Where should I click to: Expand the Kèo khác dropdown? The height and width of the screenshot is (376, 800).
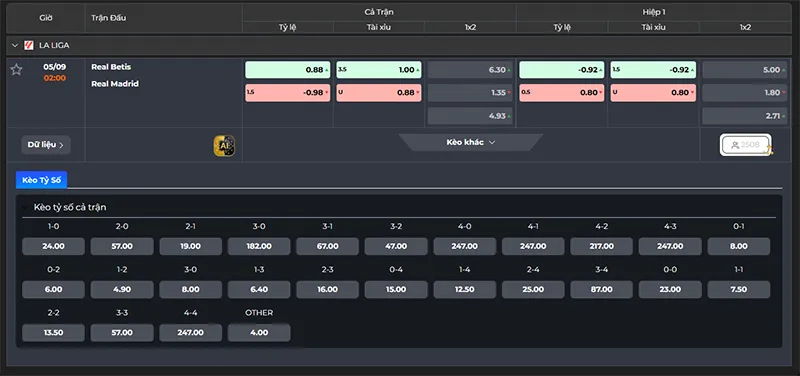470,142
